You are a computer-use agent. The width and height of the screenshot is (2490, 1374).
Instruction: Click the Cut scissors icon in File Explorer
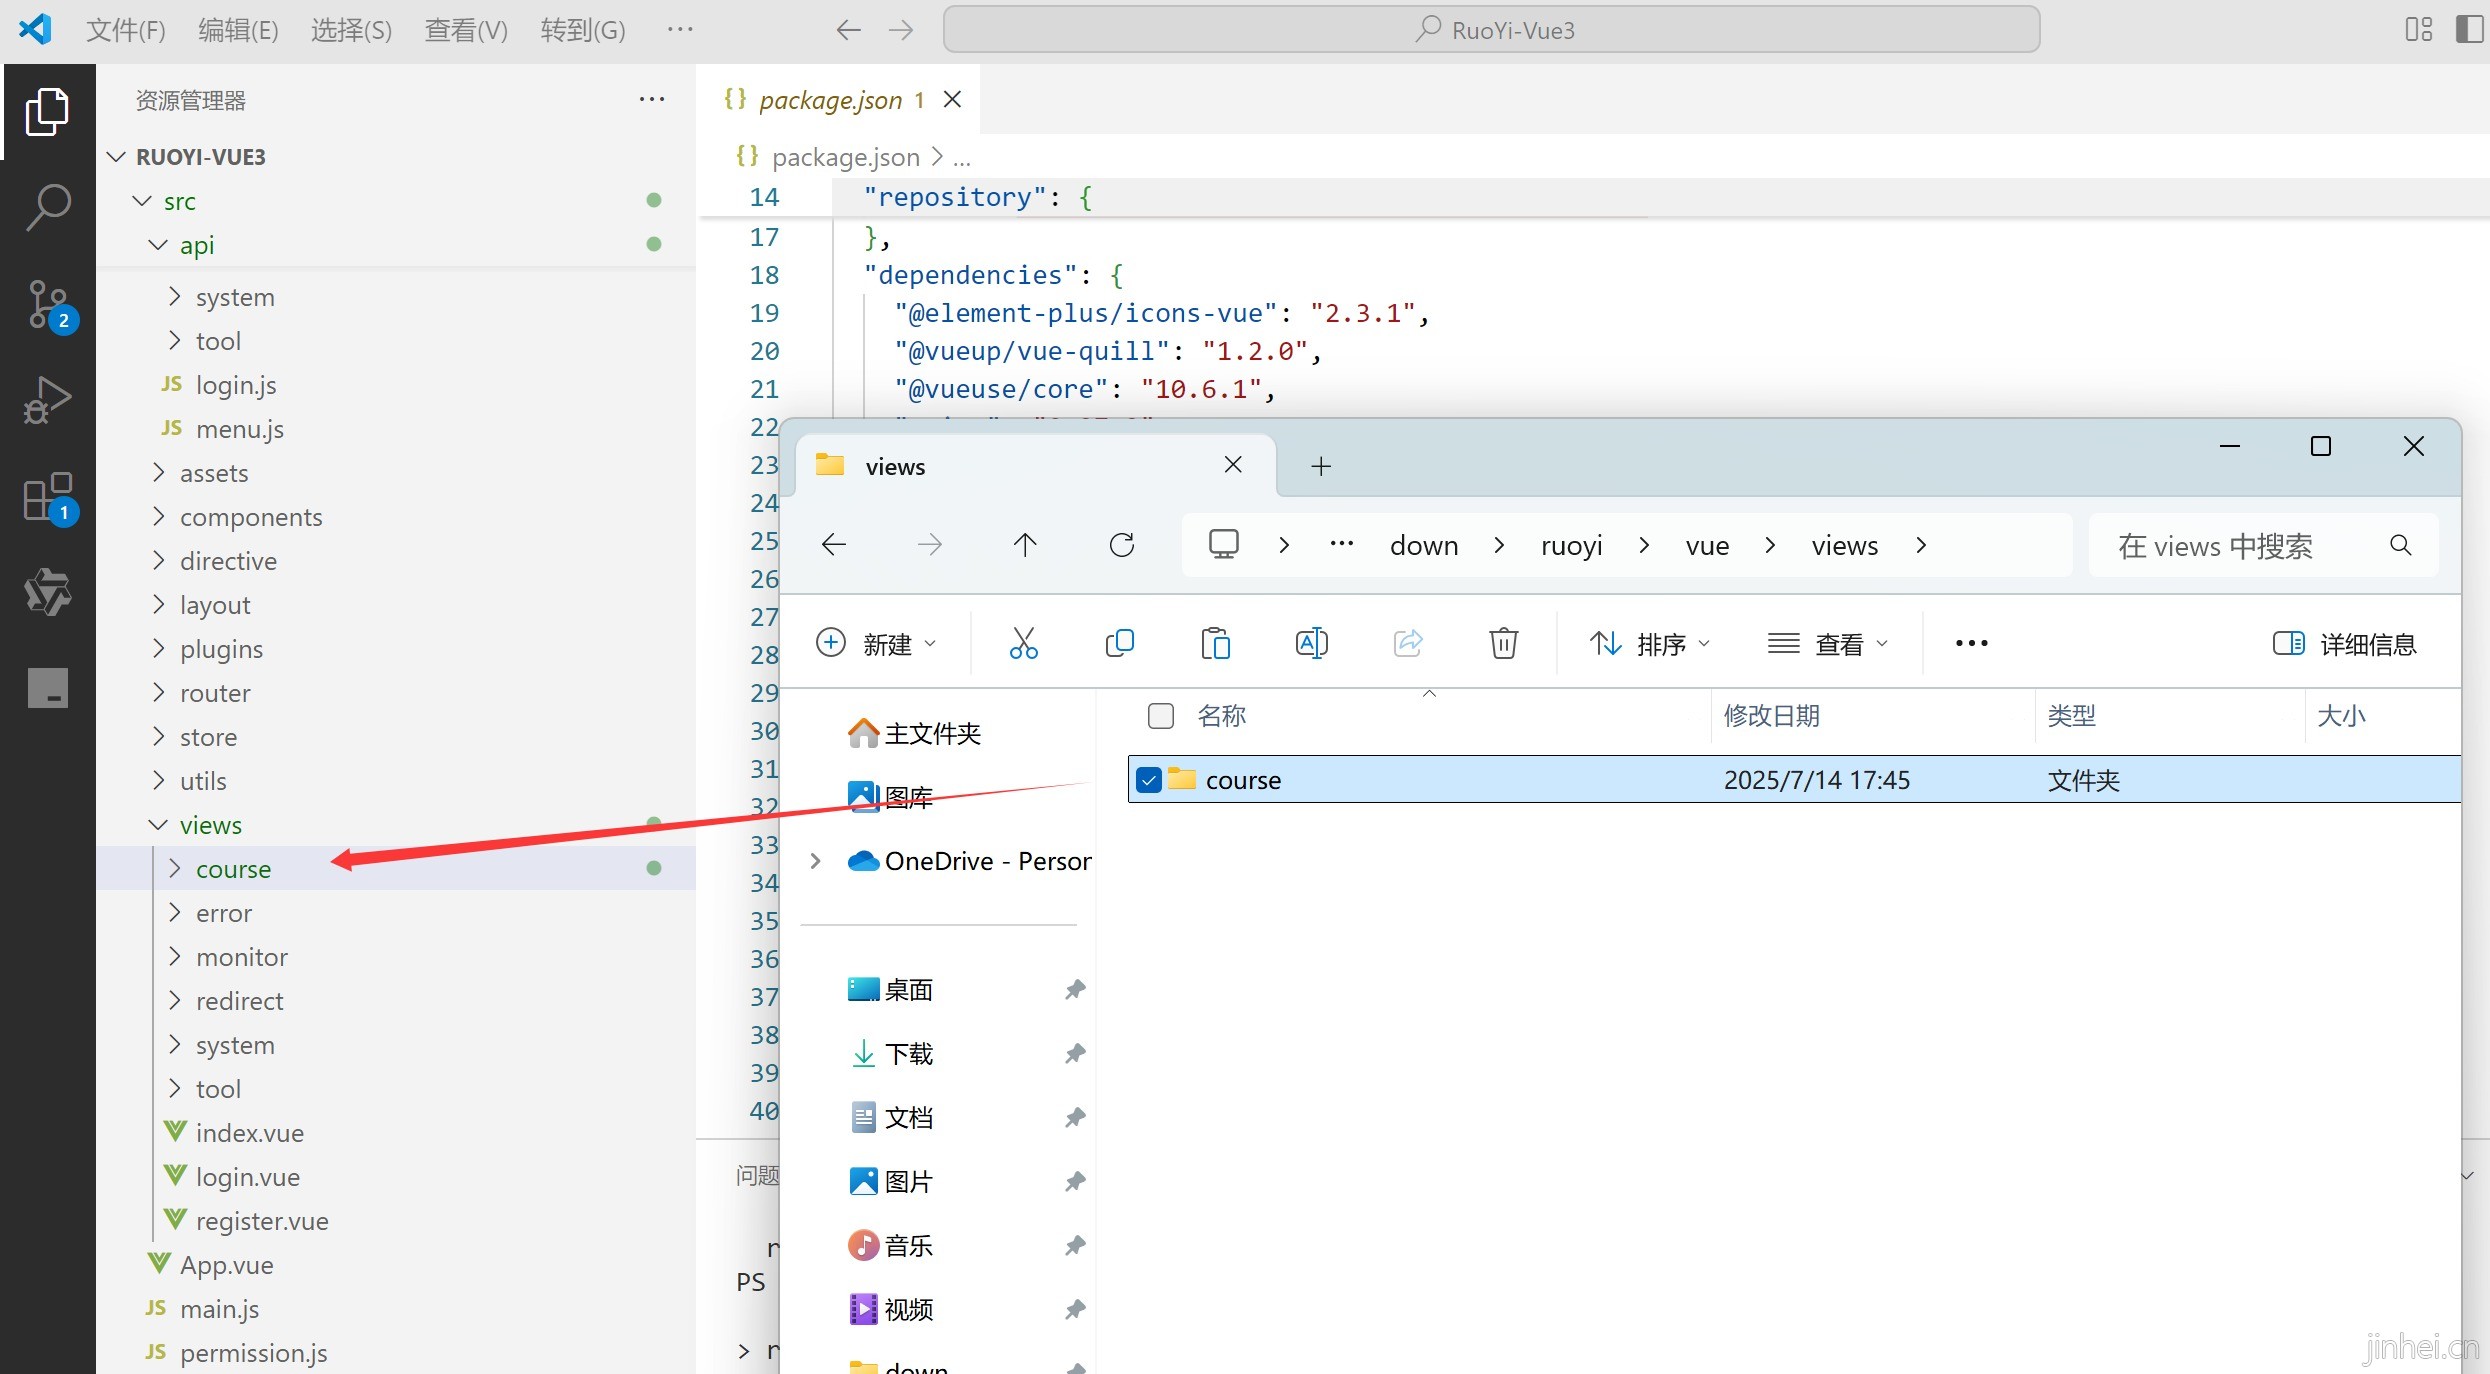tap(1023, 643)
